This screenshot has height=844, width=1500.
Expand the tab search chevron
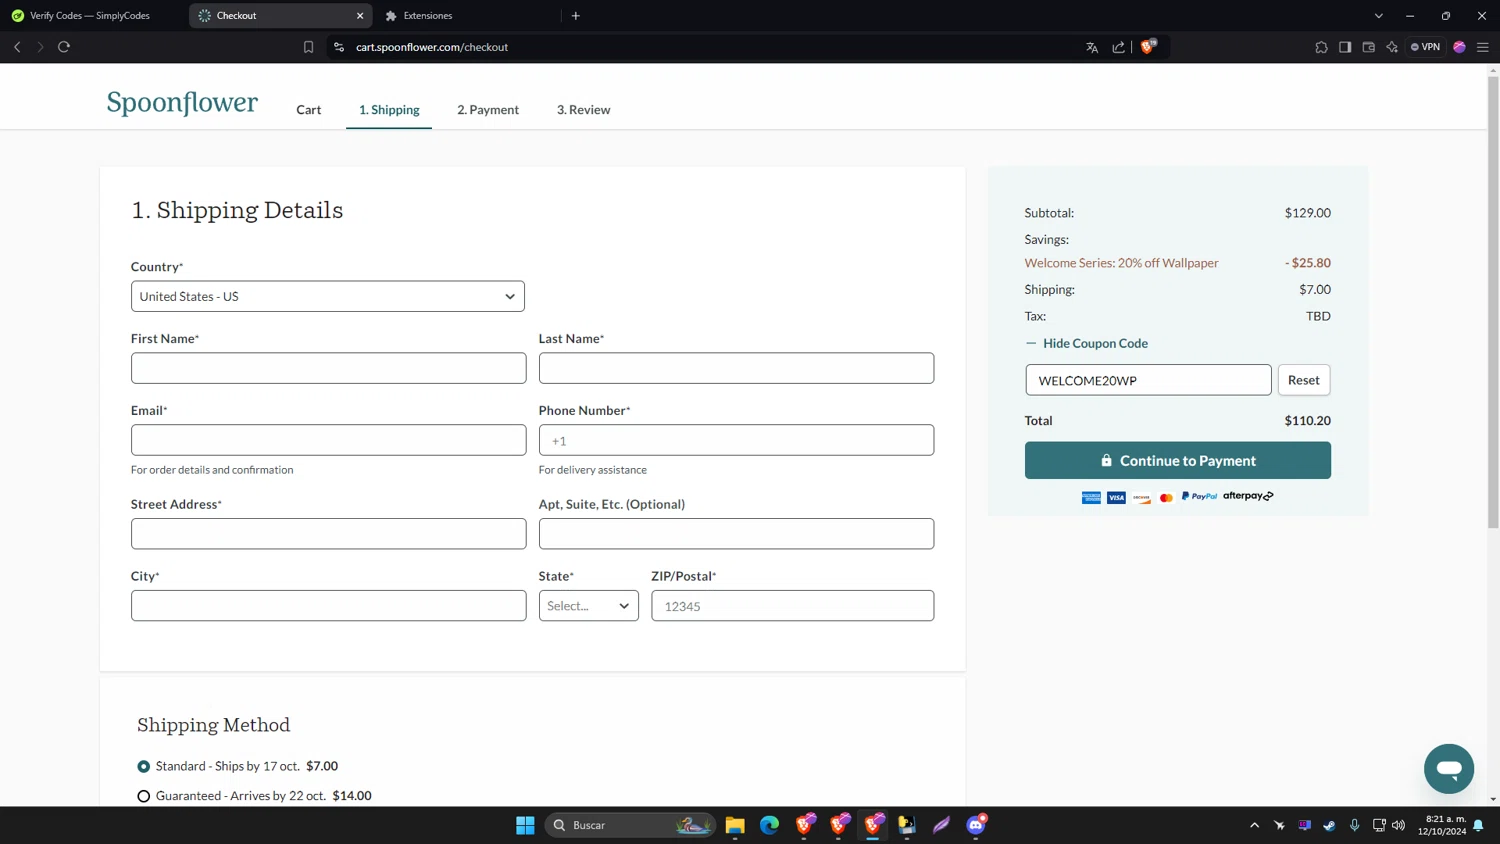point(1379,16)
